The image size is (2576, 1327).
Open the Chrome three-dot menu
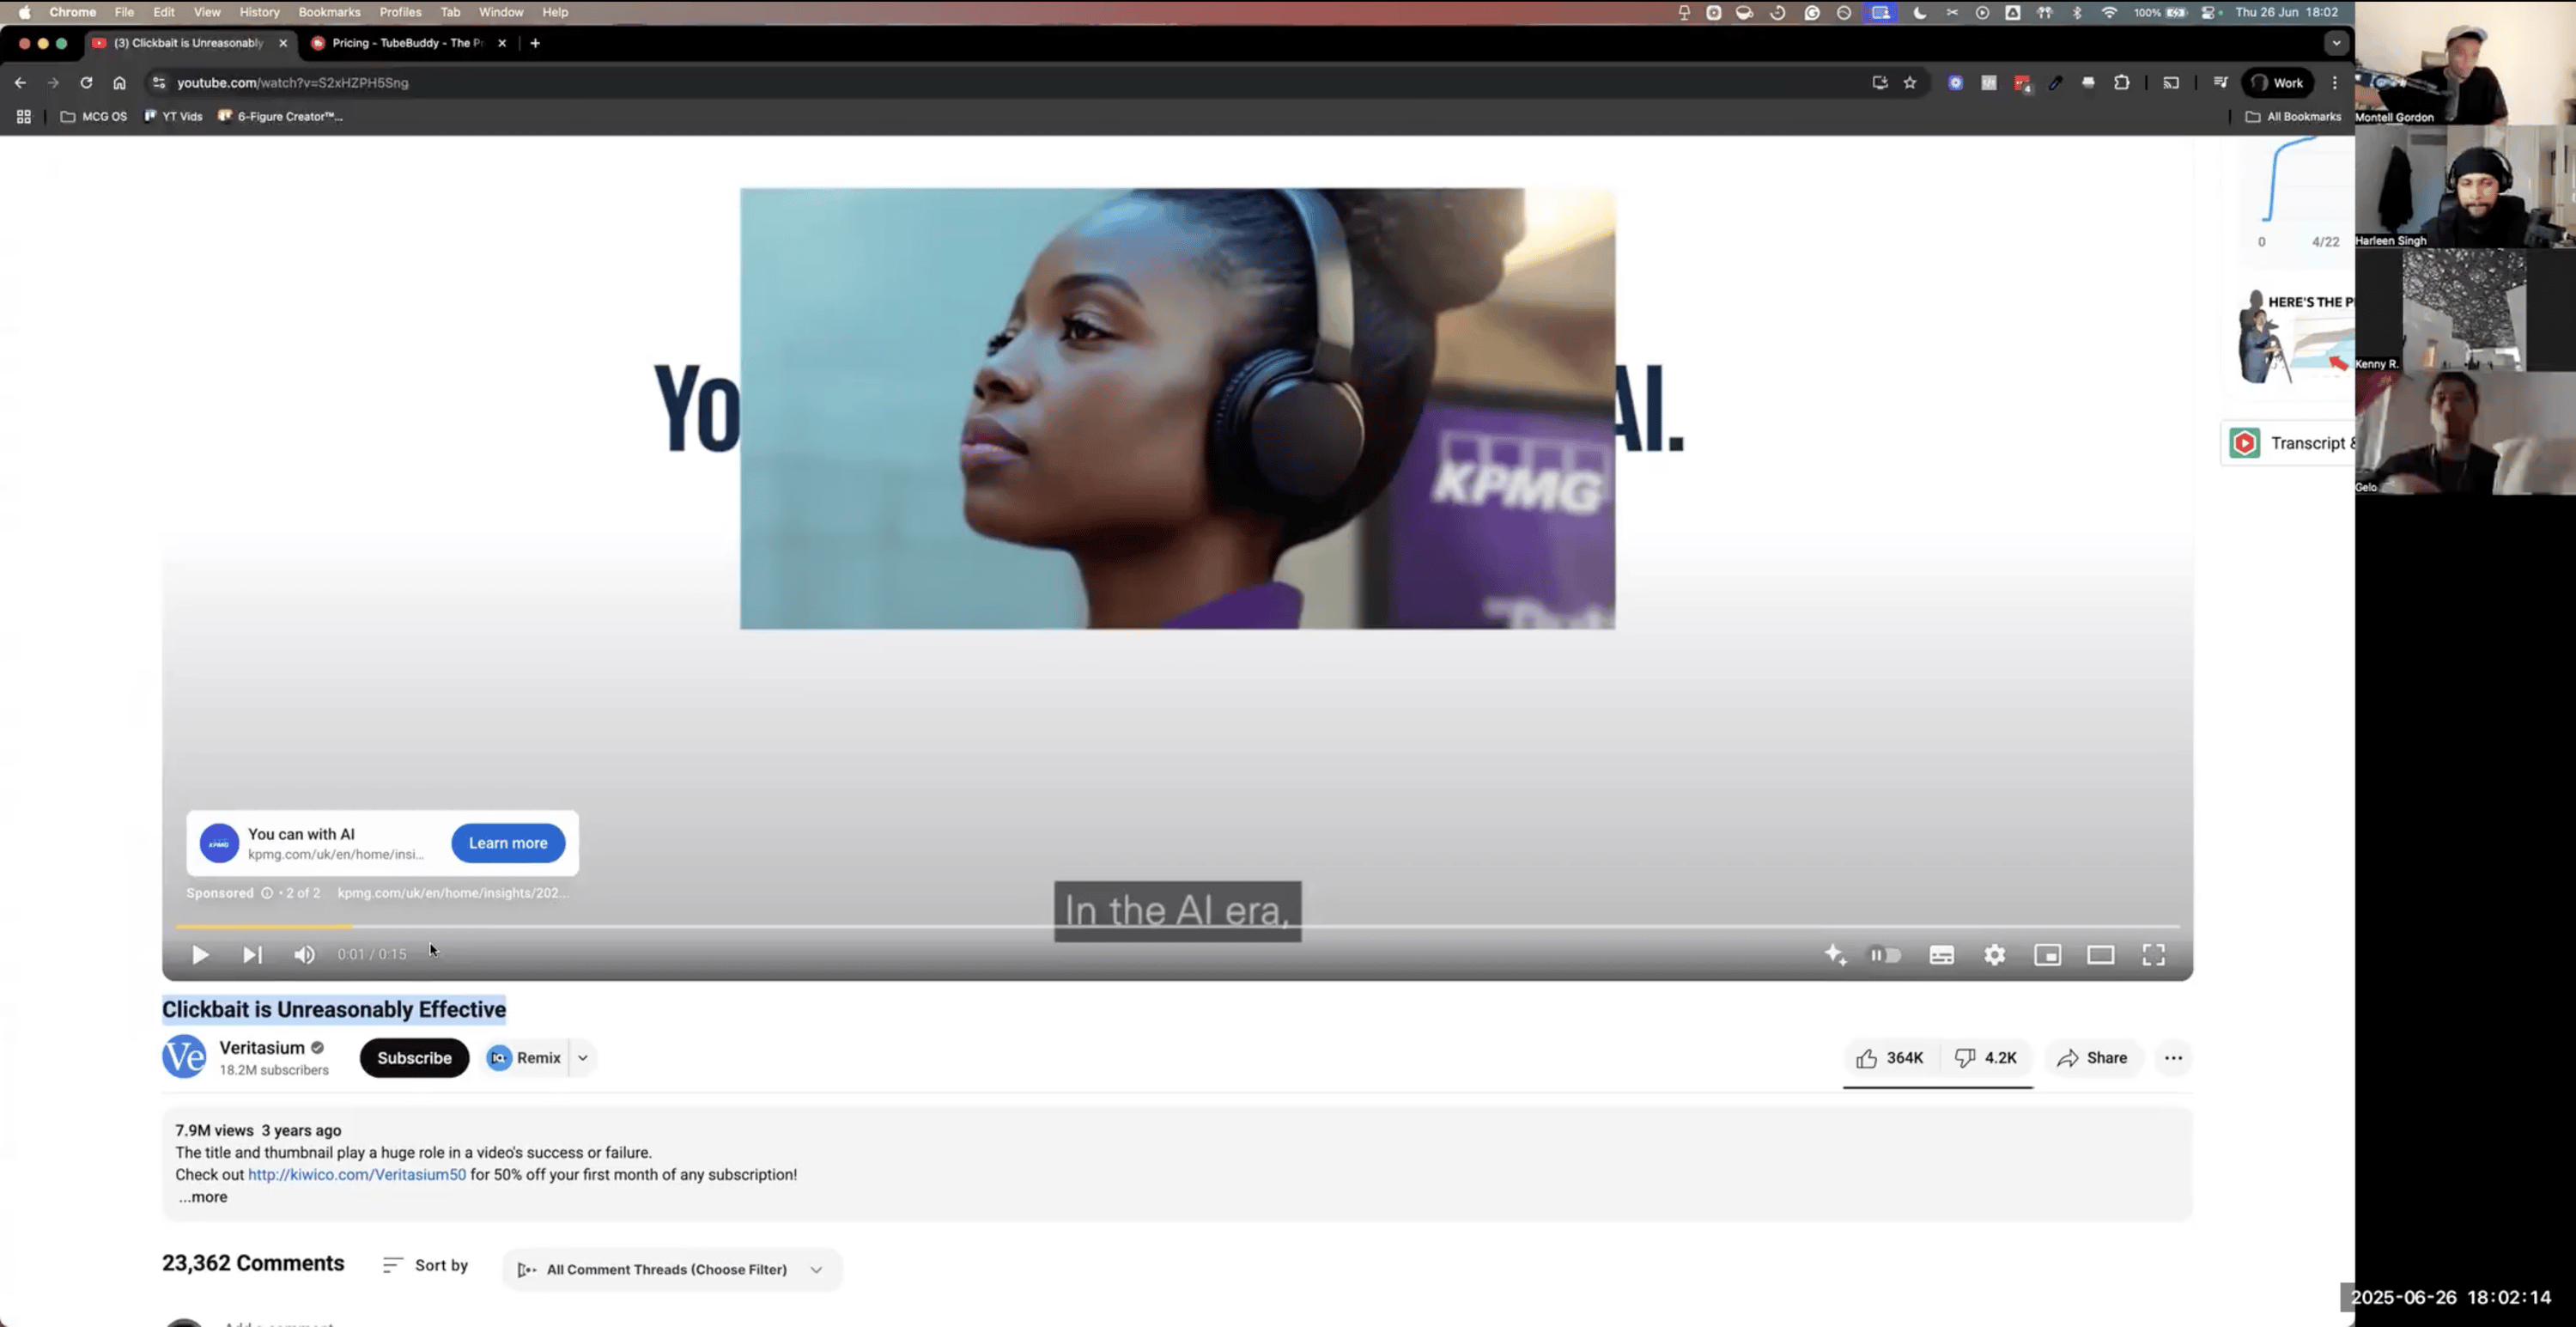click(2335, 83)
